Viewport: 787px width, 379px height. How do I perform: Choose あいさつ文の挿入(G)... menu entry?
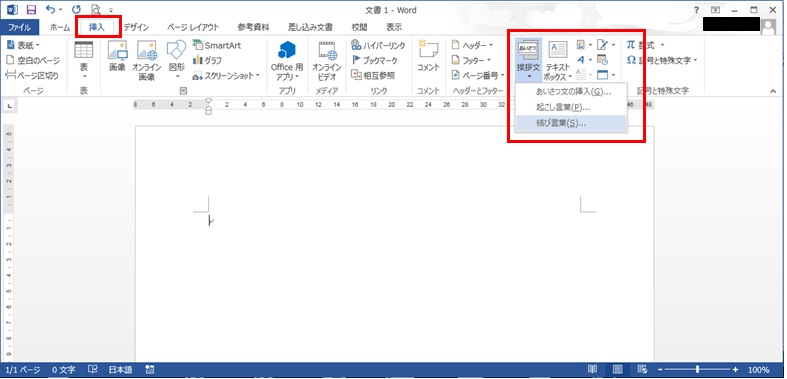[571, 92]
